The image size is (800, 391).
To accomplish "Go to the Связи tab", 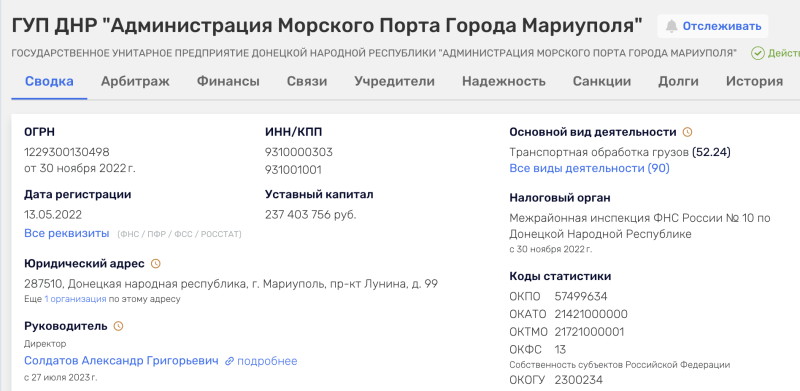I will coord(307,81).
